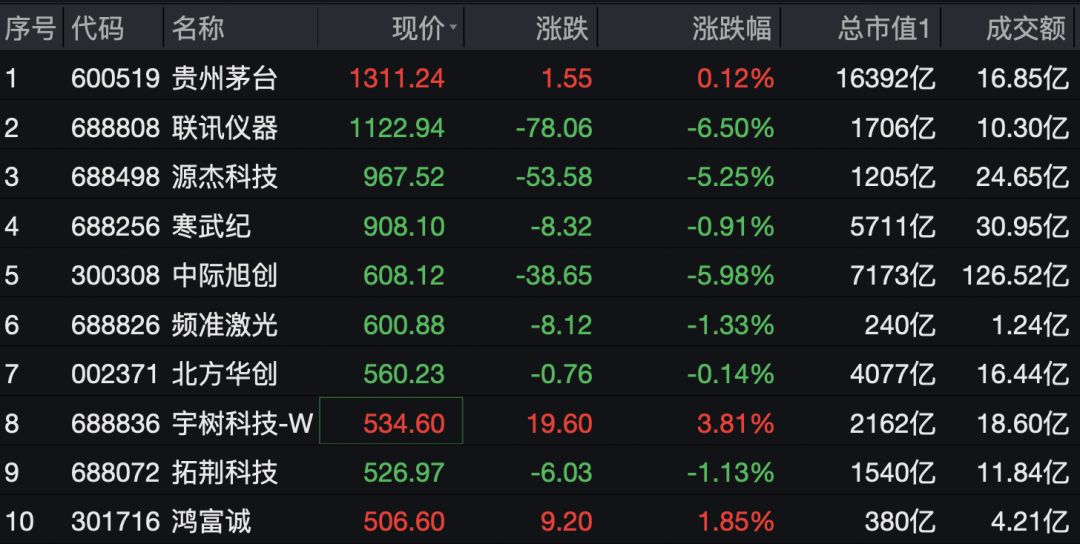1080x544 pixels.
Task: Click turnover 1.24亿
Action: 1030,325
